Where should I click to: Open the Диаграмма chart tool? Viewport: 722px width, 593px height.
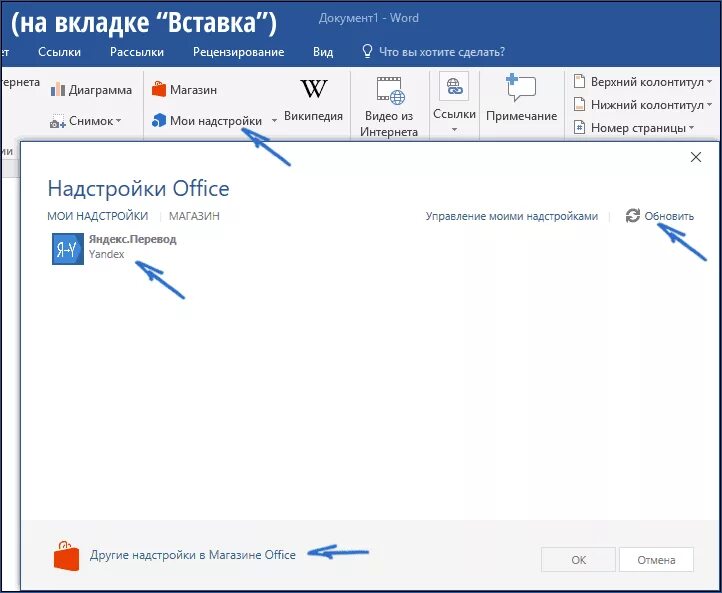tap(91, 90)
